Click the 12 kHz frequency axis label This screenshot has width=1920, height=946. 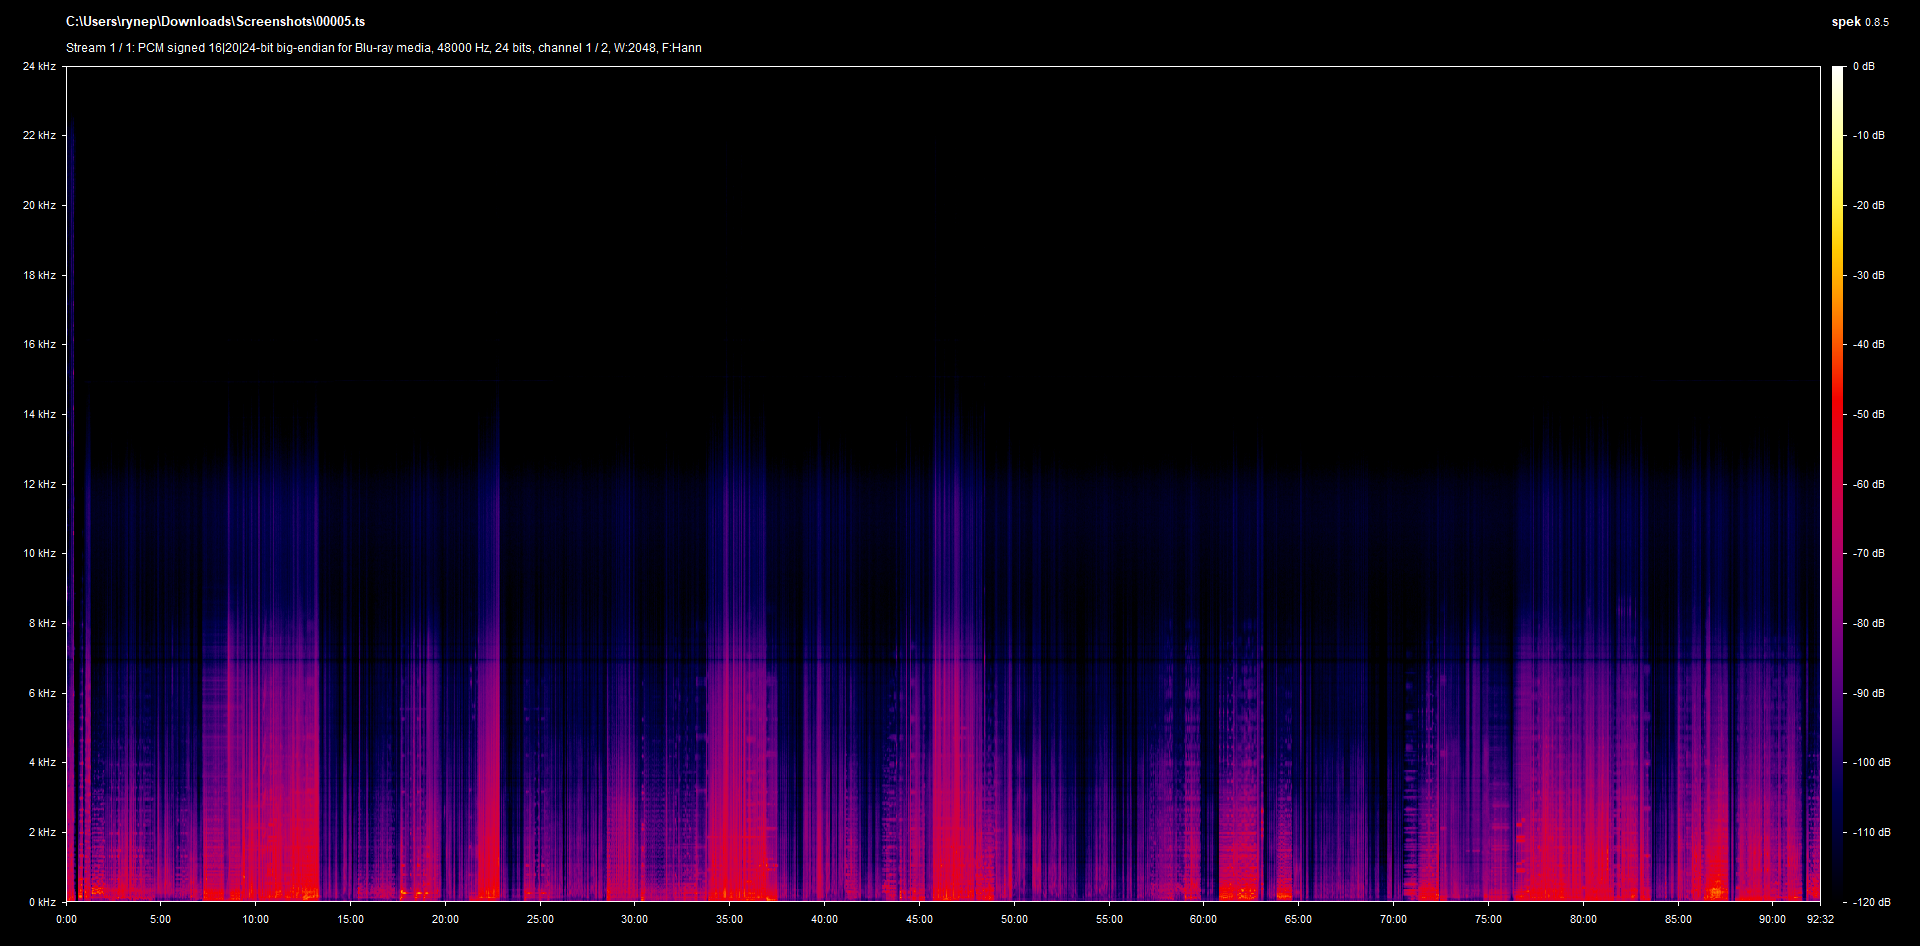pyautogui.click(x=39, y=484)
